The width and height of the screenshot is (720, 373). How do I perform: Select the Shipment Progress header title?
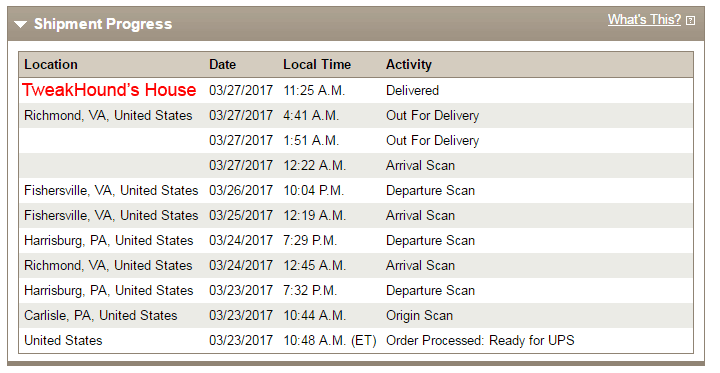(103, 24)
